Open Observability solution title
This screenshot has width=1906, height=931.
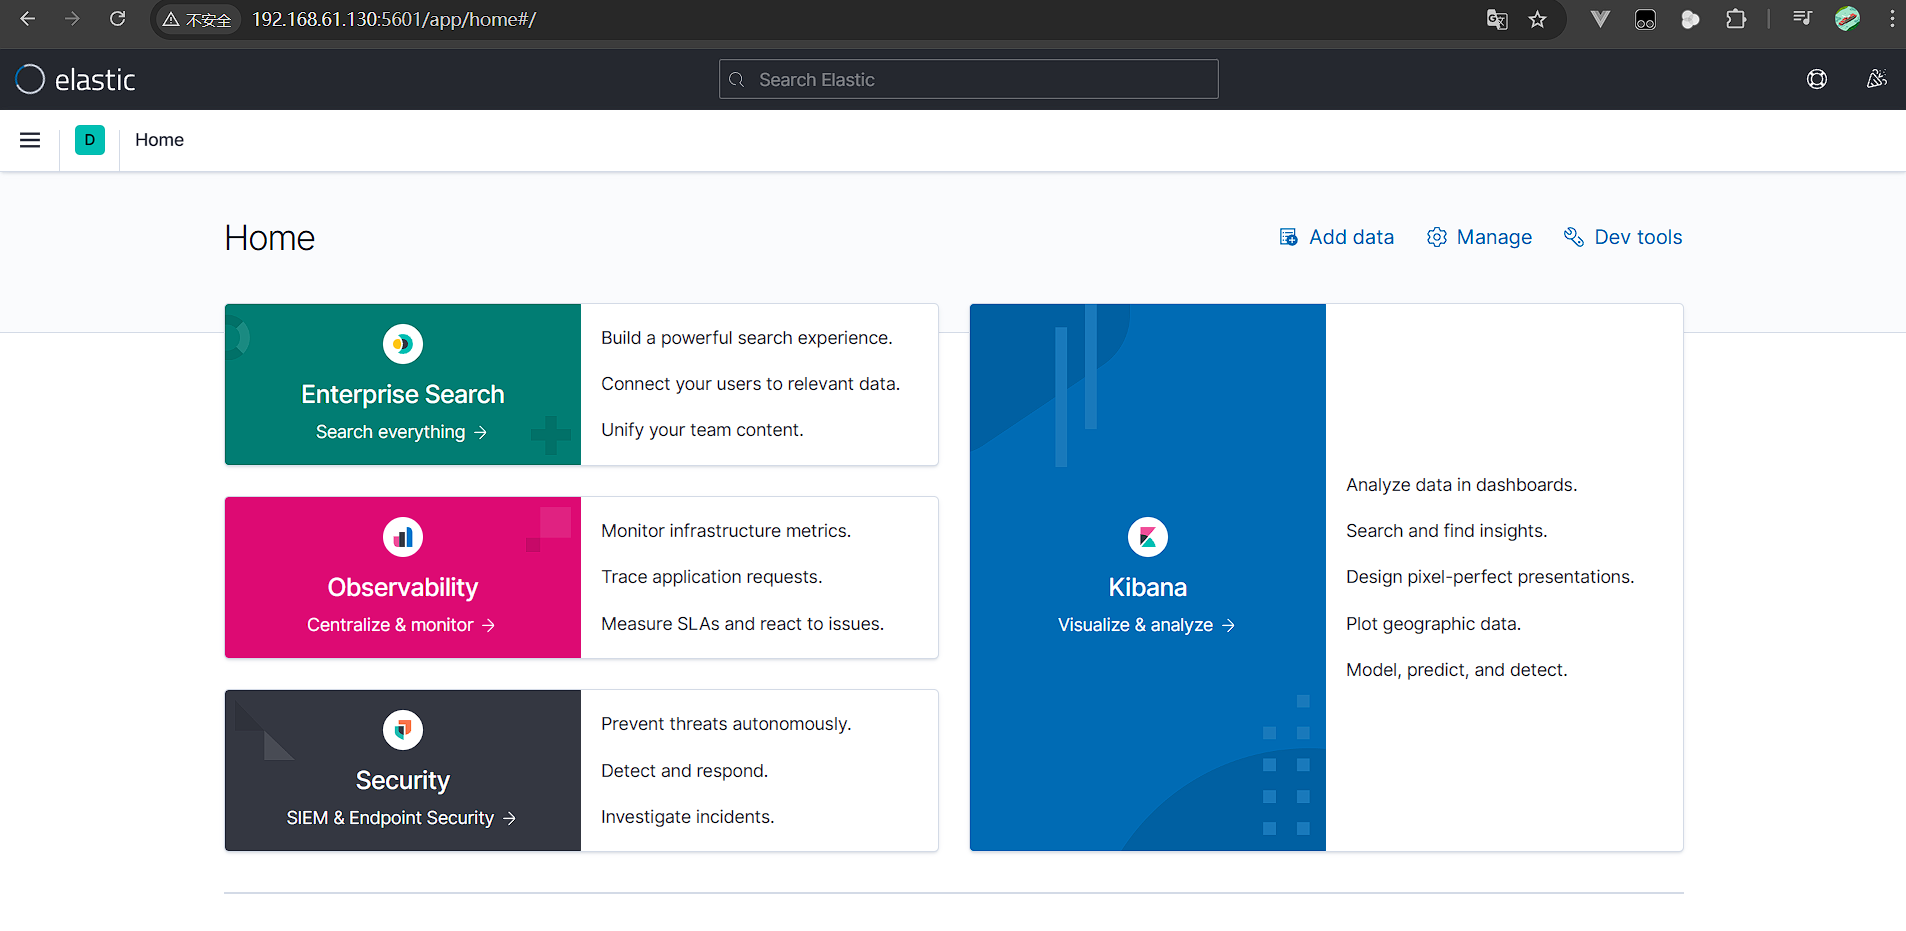(403, 587)
